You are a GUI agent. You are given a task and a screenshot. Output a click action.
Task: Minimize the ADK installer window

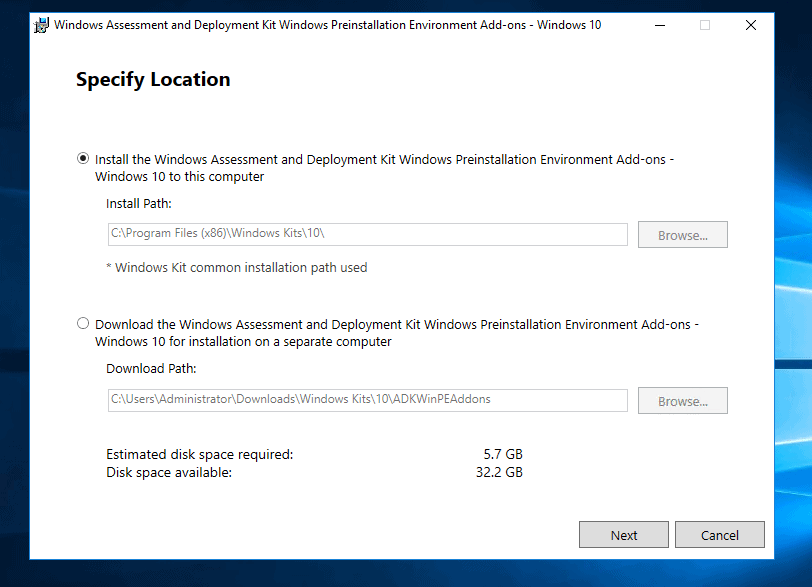(x=659, y=24)
